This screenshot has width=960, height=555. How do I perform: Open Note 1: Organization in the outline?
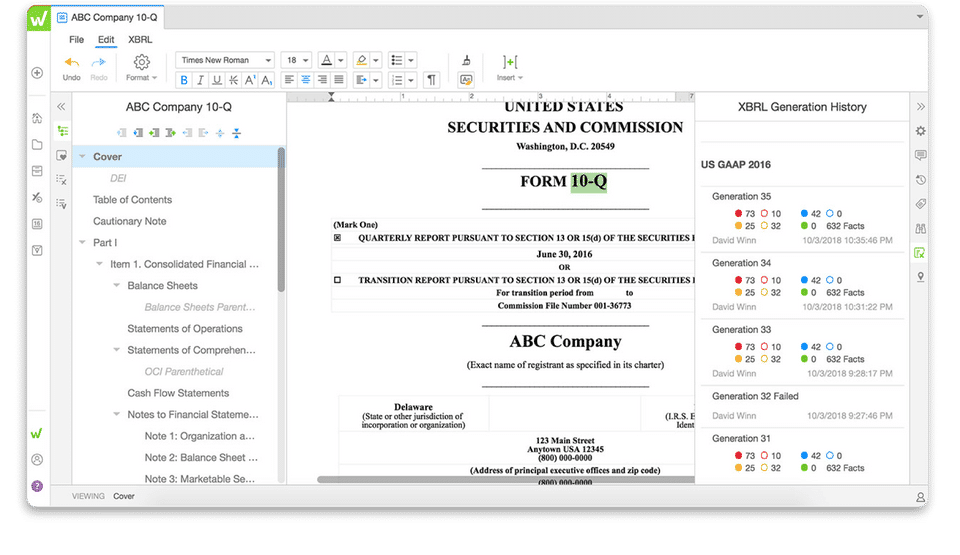pyautogui.click(x=200, y=436)
